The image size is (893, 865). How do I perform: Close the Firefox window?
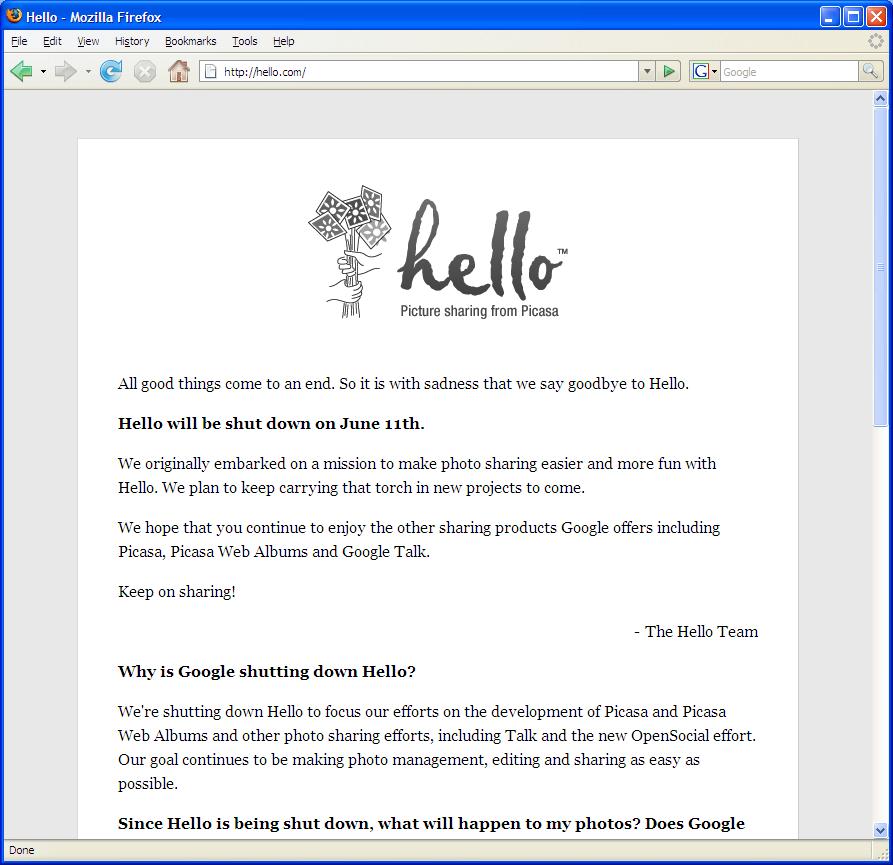point(876,17)
